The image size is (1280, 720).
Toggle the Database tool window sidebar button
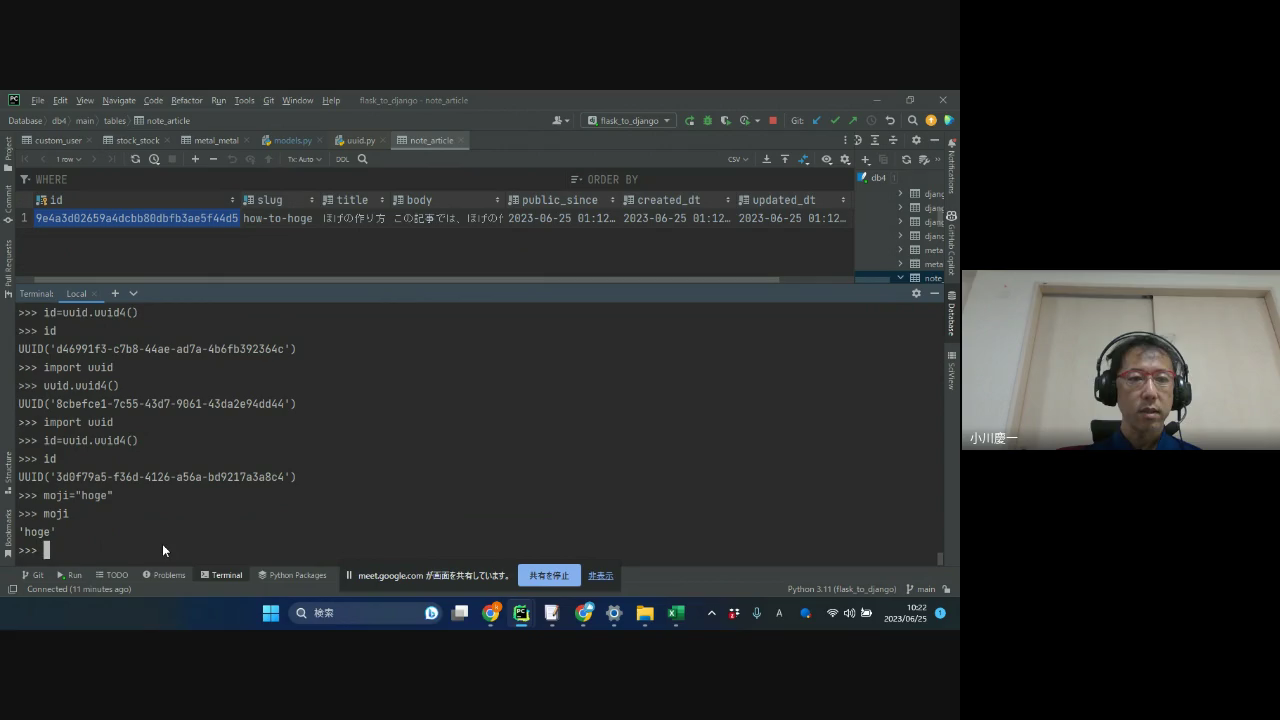pyautogui.click(x=951, y=313)
